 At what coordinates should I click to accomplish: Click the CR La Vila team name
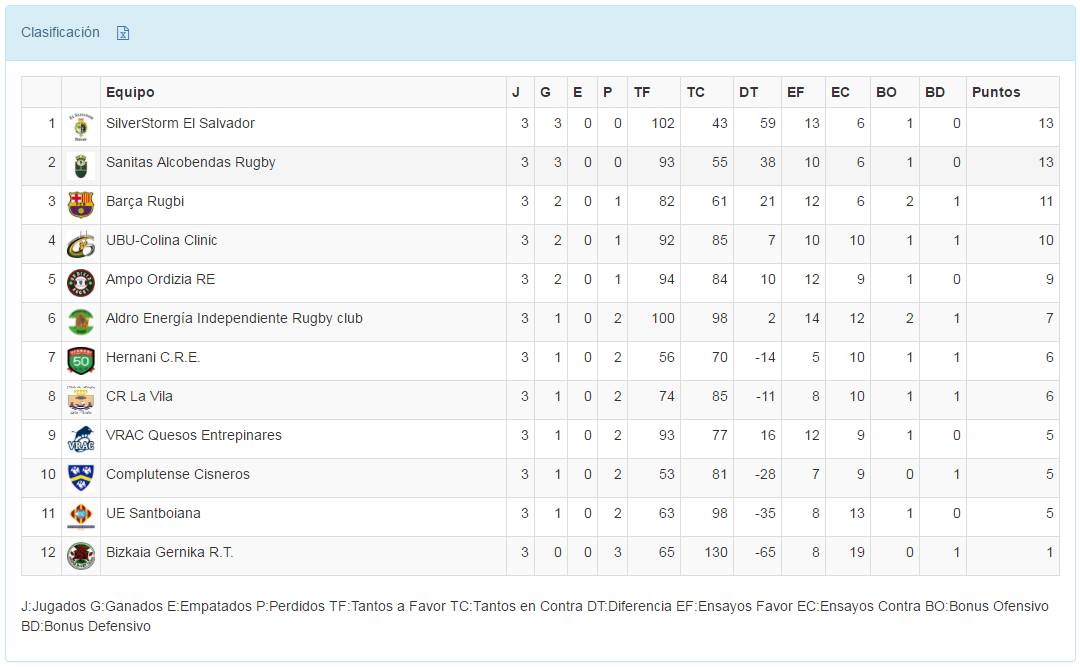139,397
